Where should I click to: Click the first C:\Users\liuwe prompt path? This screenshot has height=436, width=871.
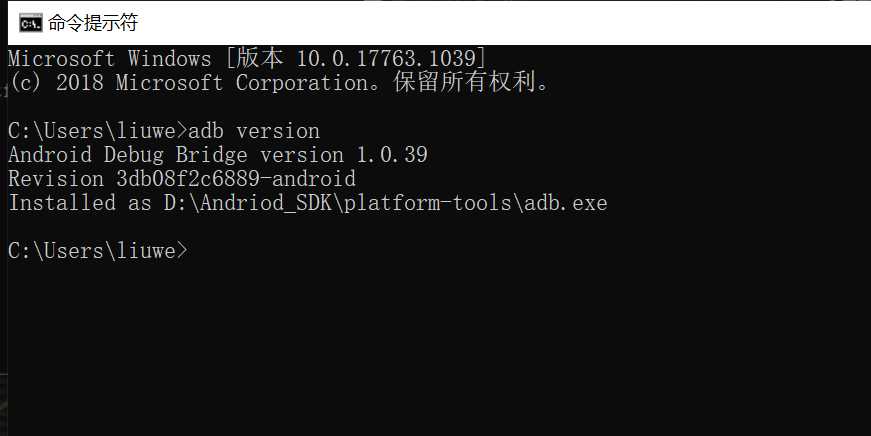(x=92, y=131)
